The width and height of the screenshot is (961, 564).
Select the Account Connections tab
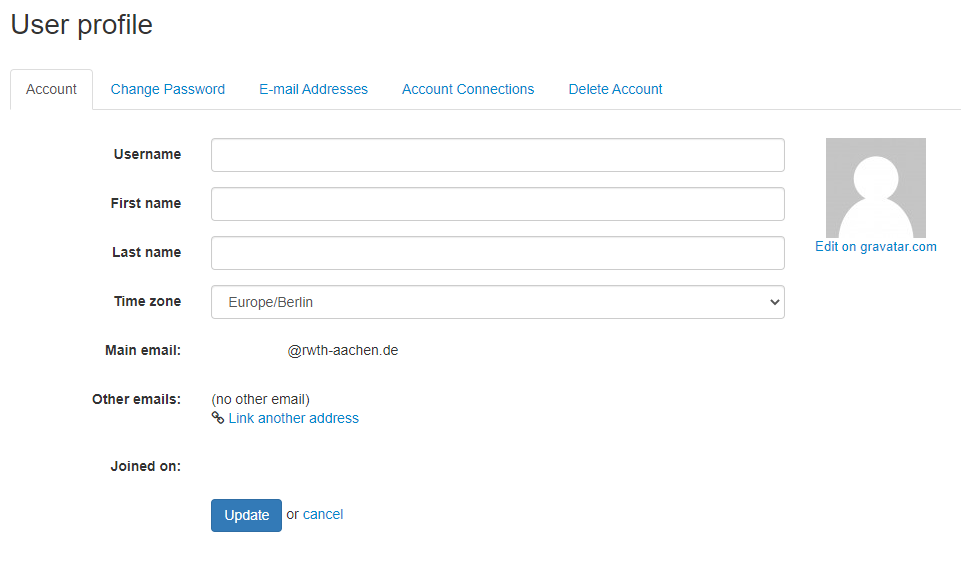point(468,89)
